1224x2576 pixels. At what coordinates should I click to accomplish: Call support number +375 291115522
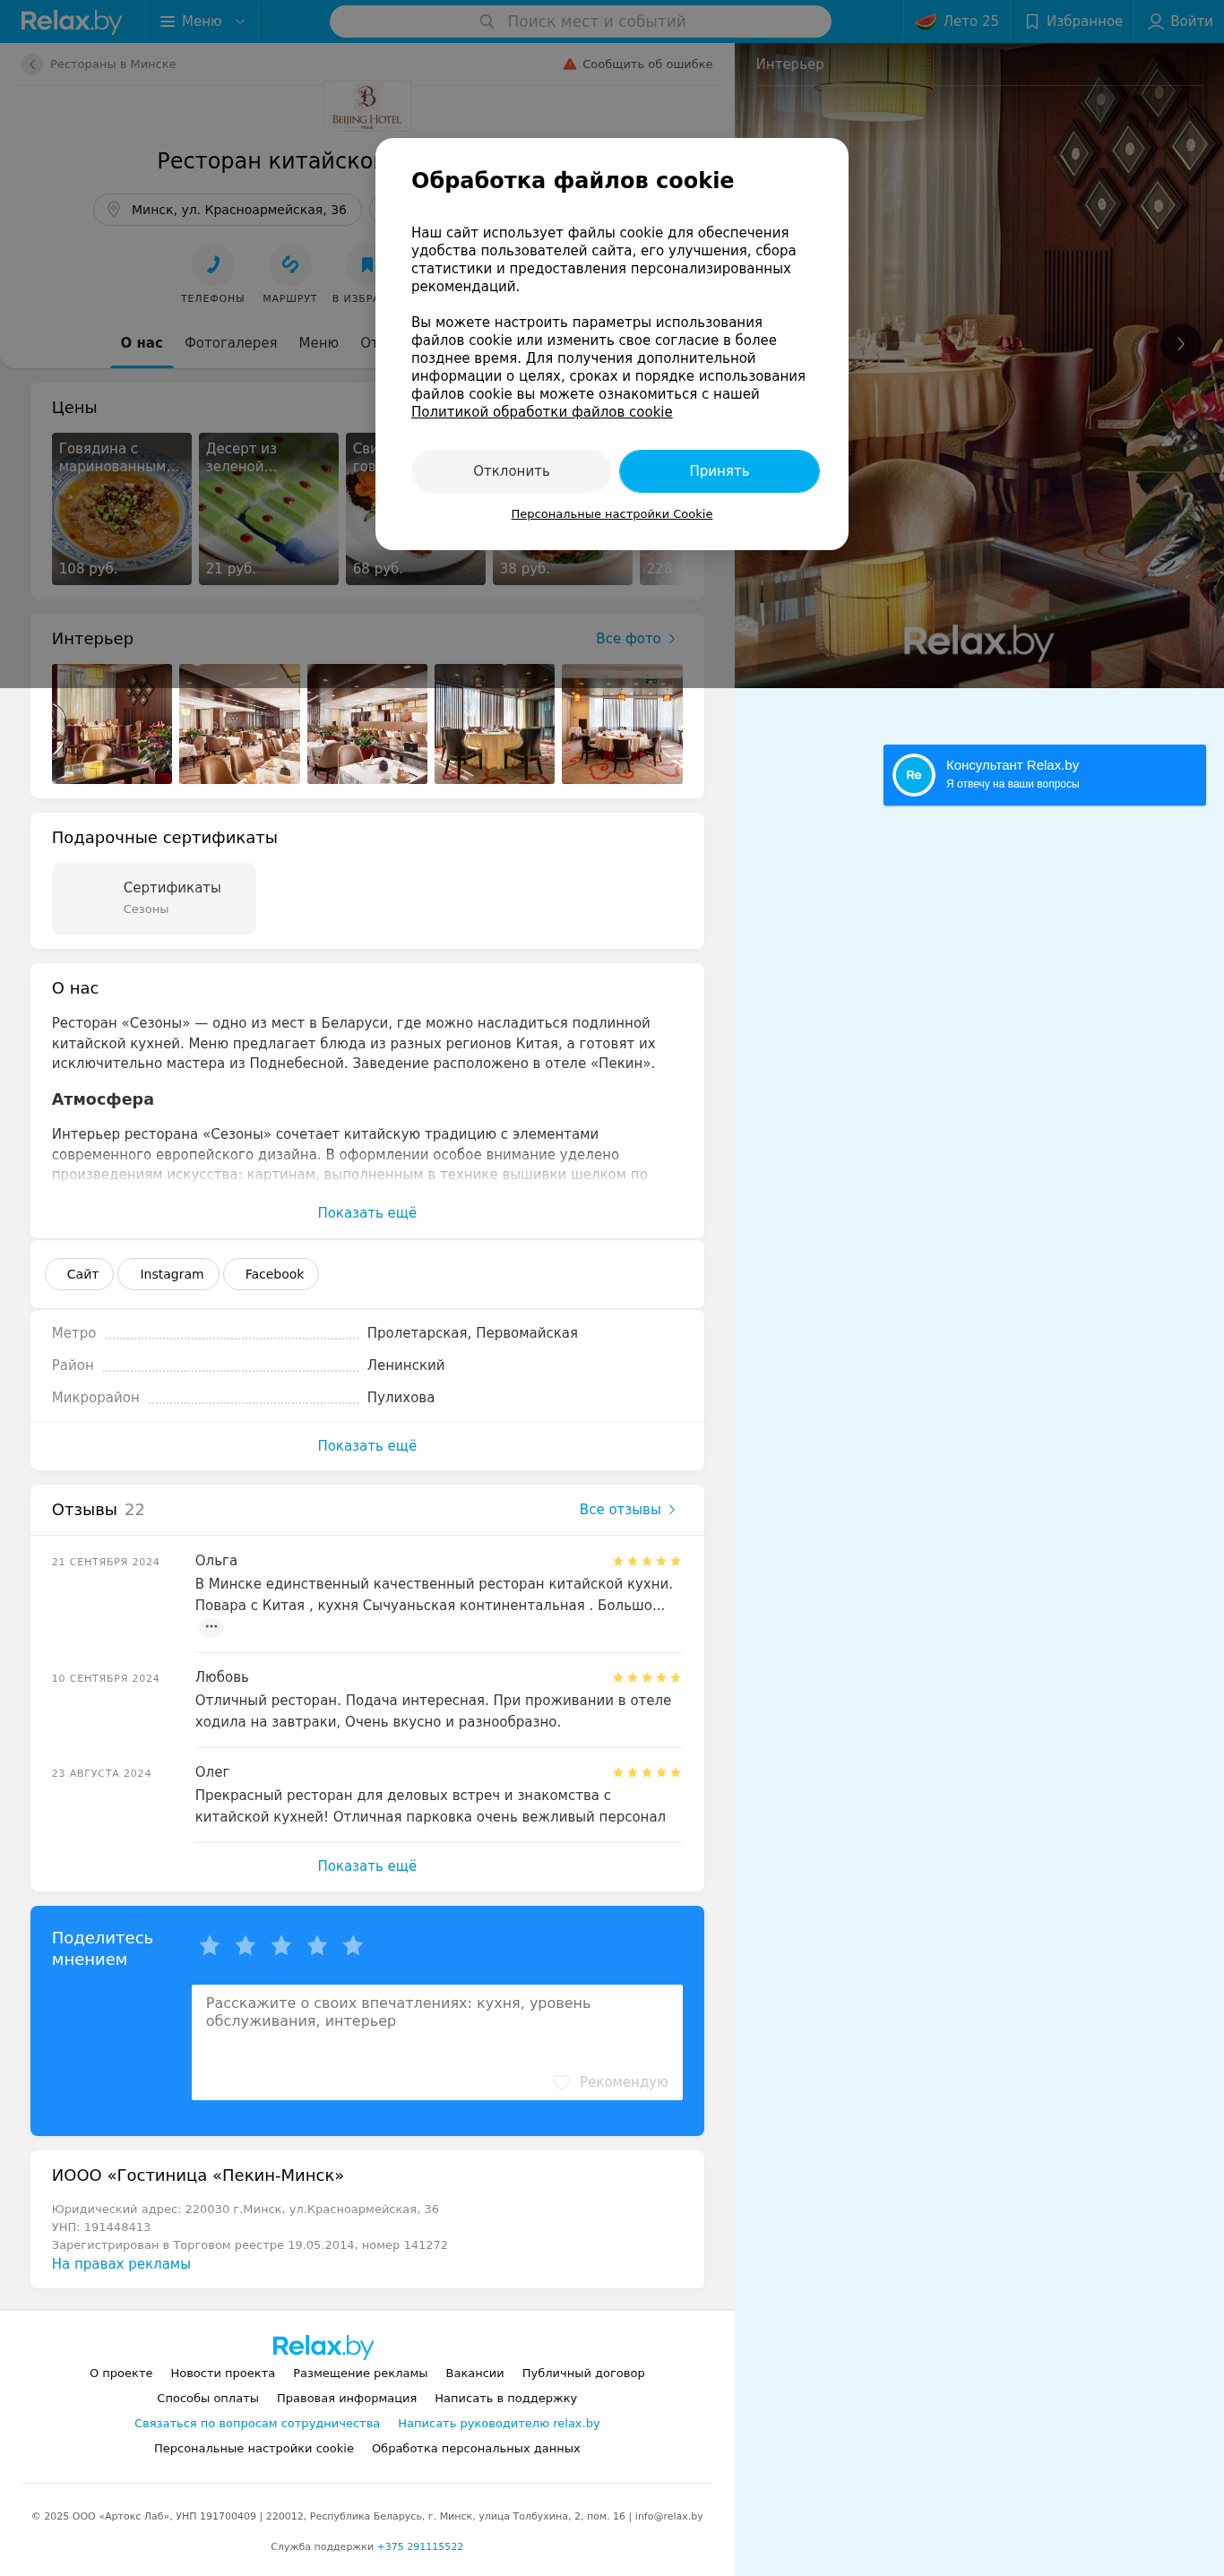pos(420,2546)
